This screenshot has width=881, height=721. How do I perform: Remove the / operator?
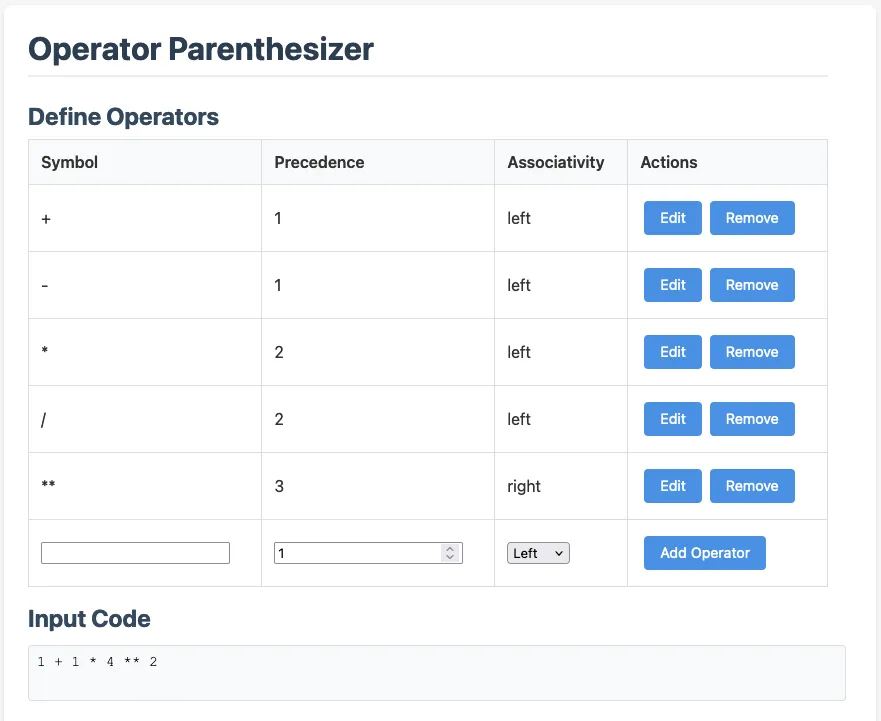coord(752,419)
